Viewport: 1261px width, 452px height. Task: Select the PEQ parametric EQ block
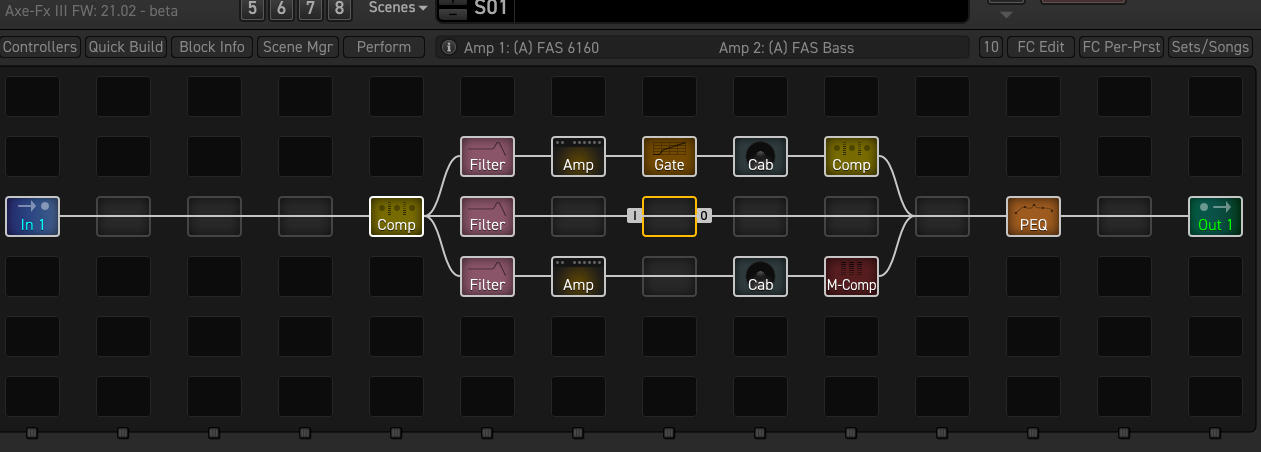click(1033, 216)
